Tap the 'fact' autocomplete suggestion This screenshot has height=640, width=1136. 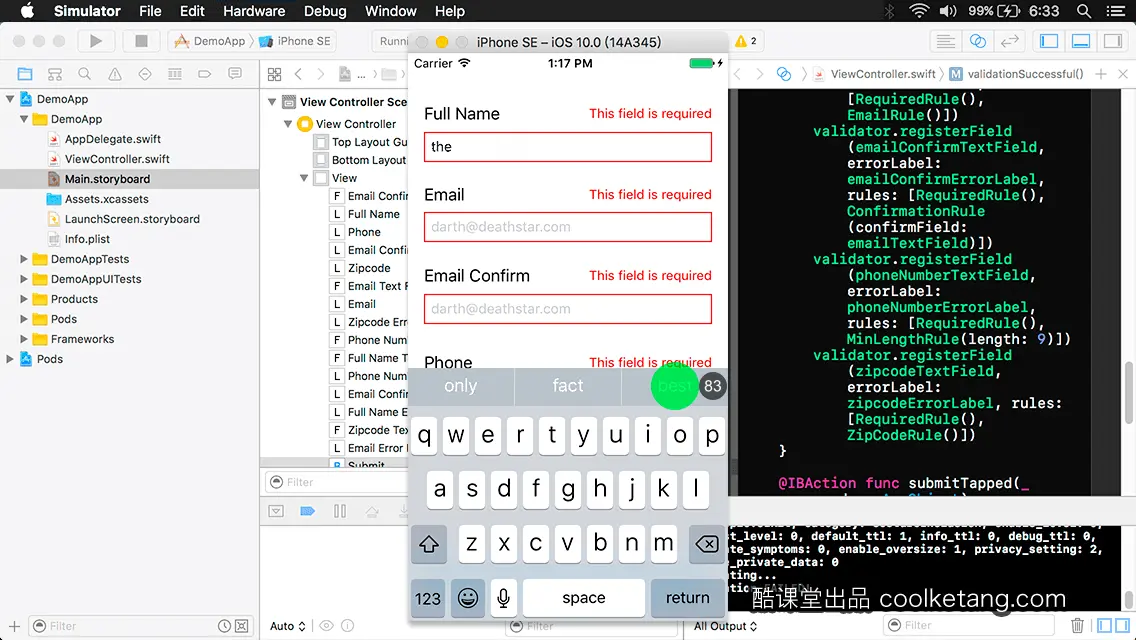(x=567, y=386)
